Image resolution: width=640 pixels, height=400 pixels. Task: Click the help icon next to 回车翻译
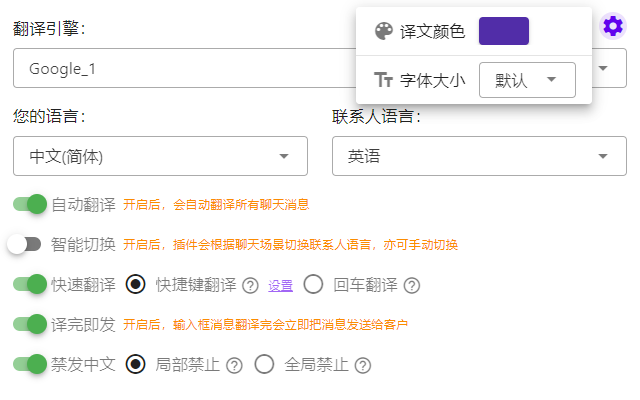point(412,286)
